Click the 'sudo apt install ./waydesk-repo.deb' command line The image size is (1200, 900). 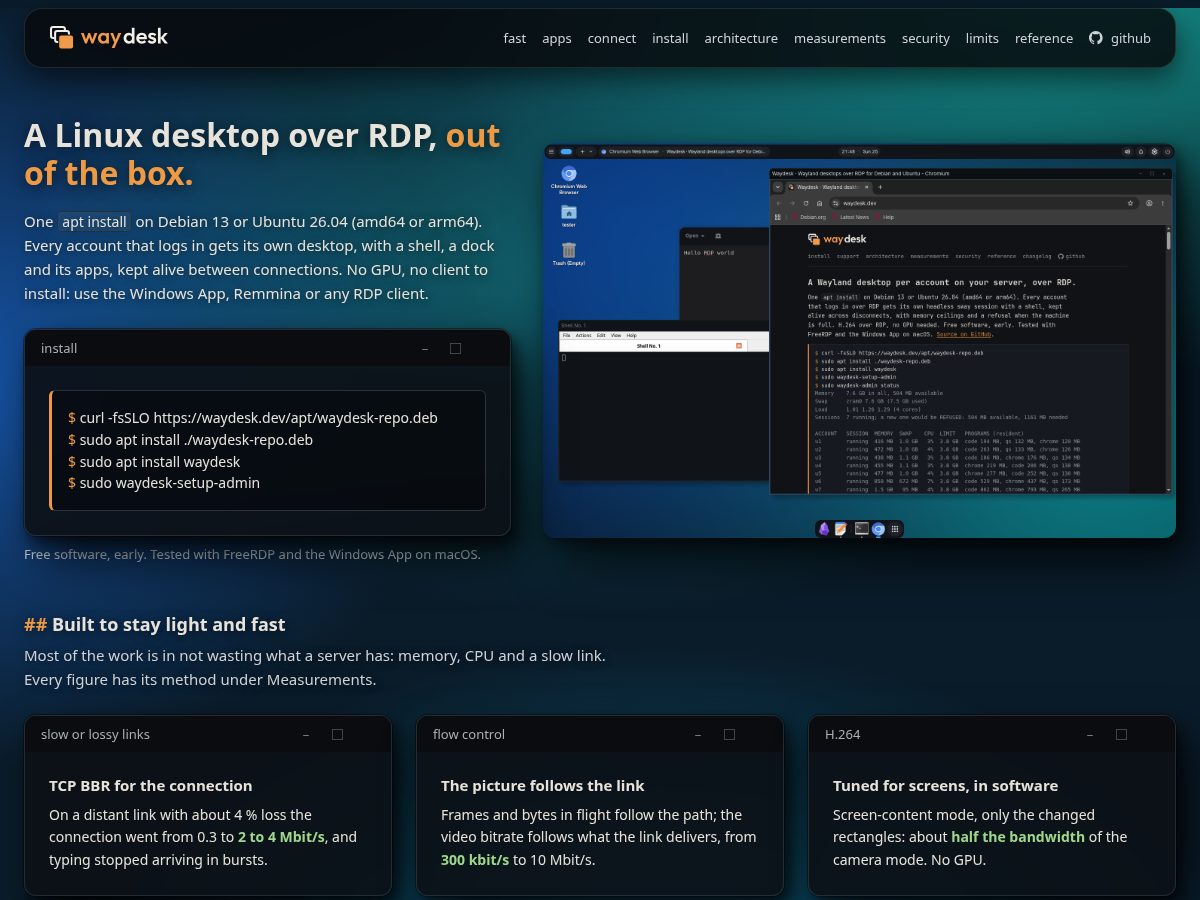click(x=190, y=440)
